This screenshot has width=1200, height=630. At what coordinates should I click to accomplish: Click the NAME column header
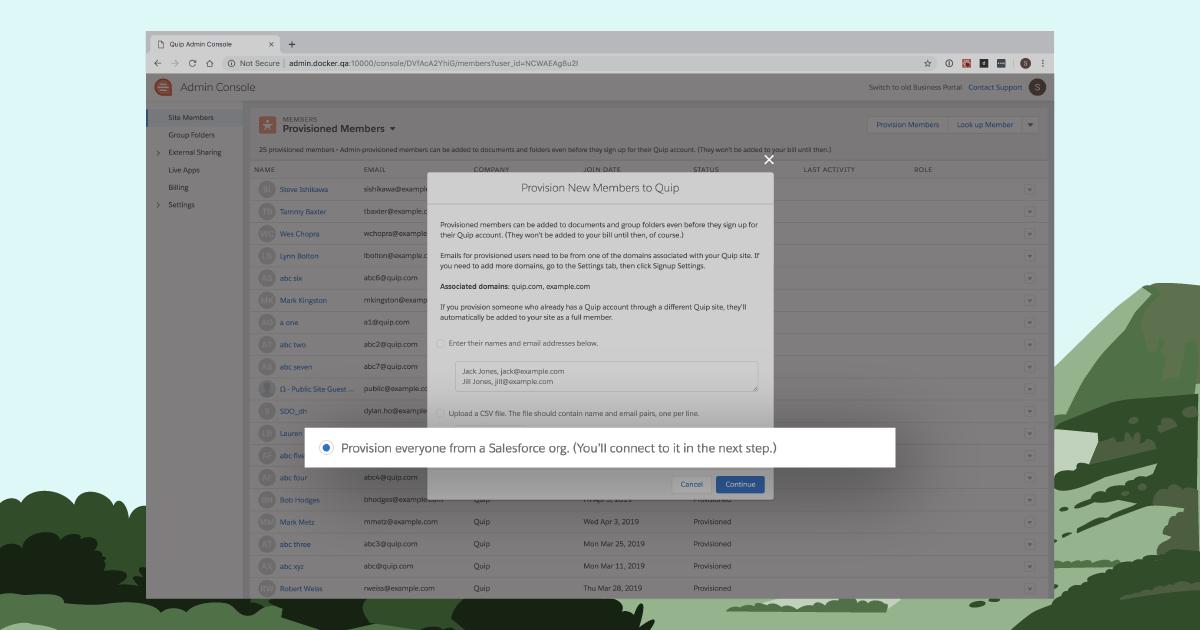pyautogui.click(x=264, y=170)
